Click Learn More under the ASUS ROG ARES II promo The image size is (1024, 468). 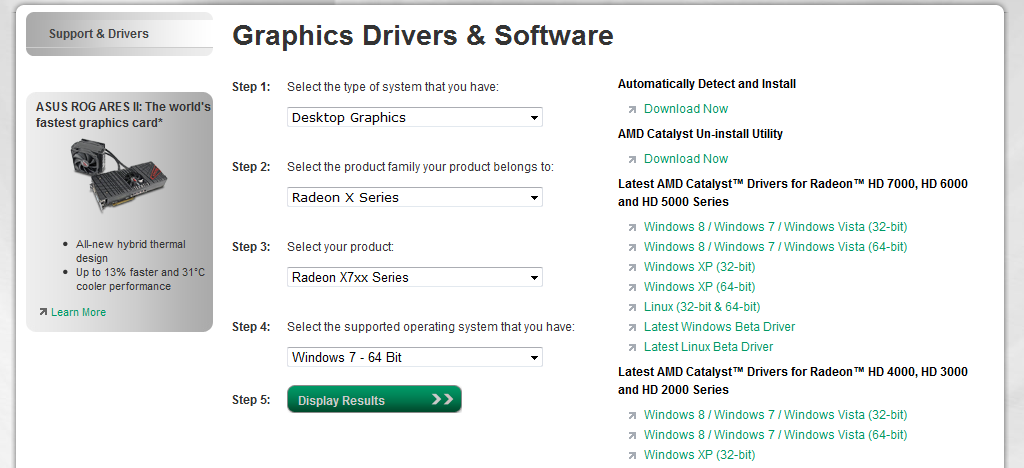pos(78,312)
